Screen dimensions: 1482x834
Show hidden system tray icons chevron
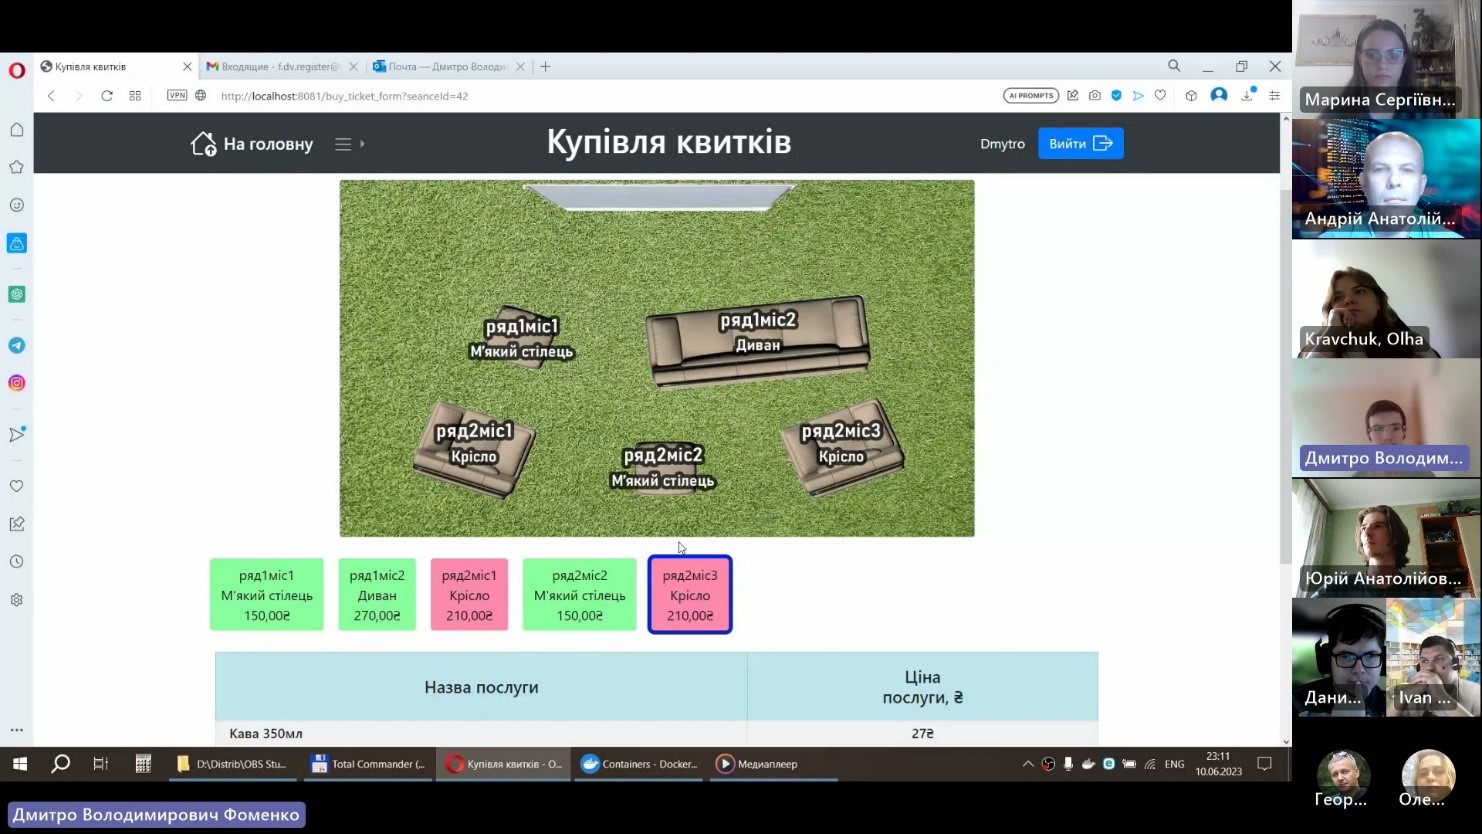(1027, 764)
